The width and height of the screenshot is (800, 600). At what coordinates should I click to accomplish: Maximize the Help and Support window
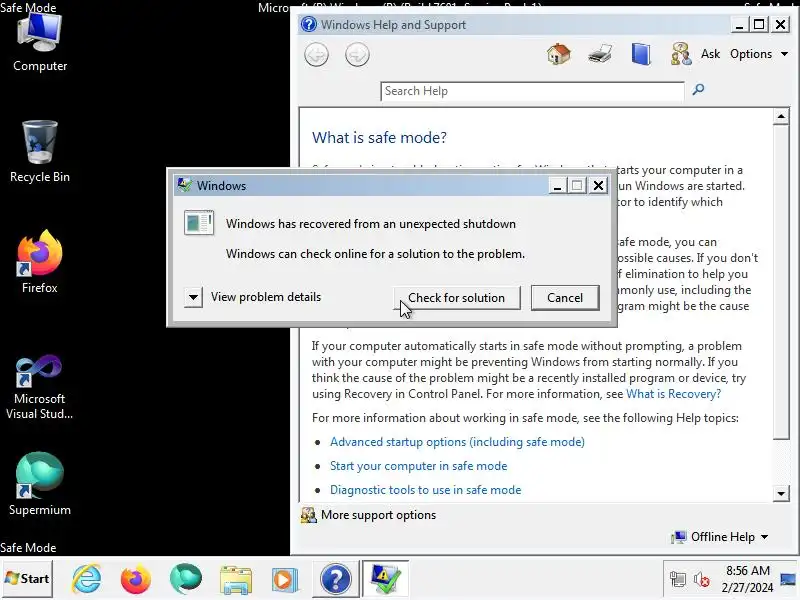759,24
